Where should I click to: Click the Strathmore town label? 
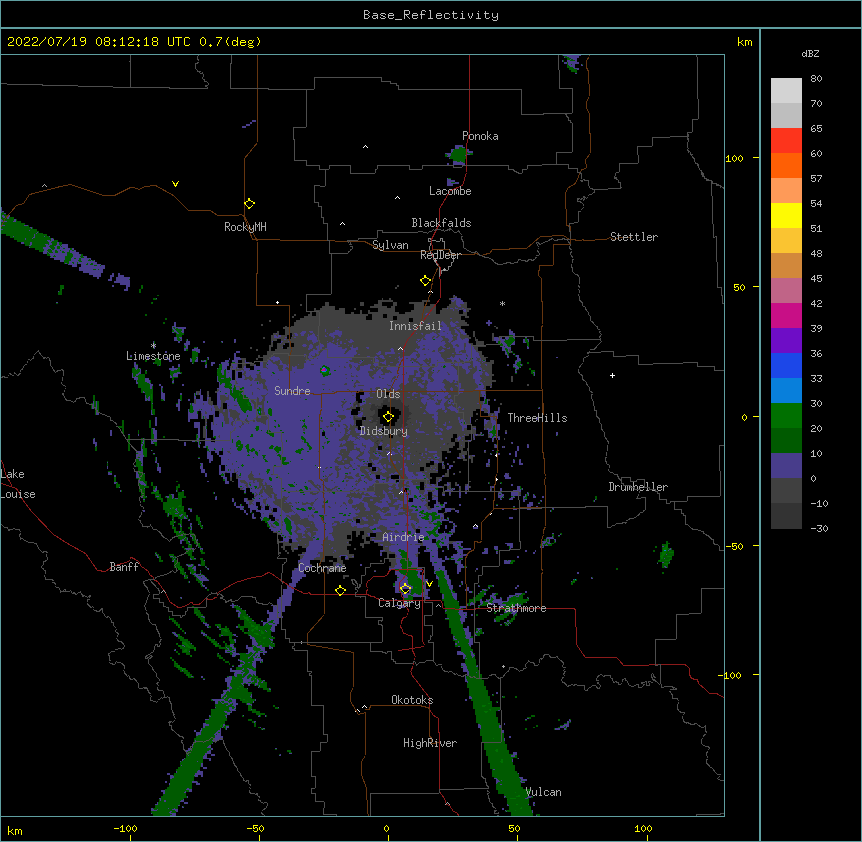tap(516, 608)
